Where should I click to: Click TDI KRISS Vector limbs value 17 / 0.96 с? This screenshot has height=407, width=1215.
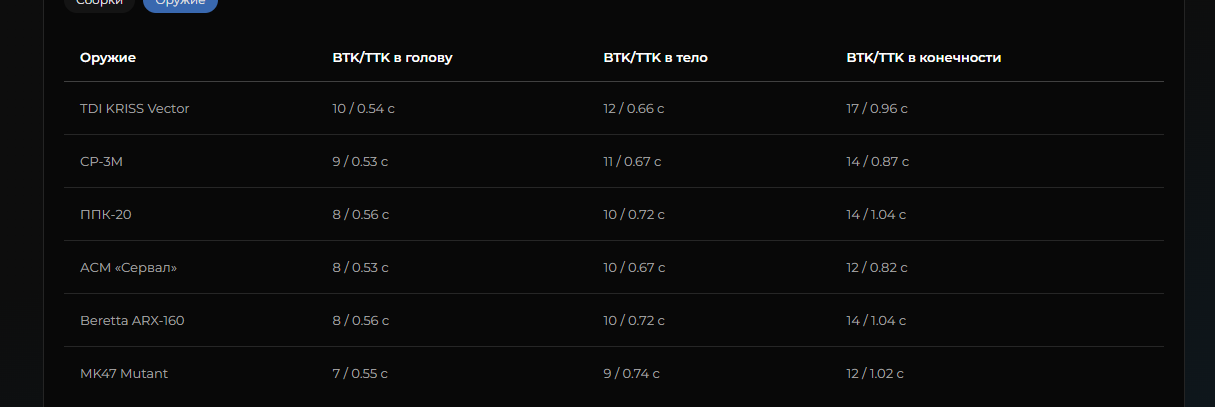tap(876, 108)
